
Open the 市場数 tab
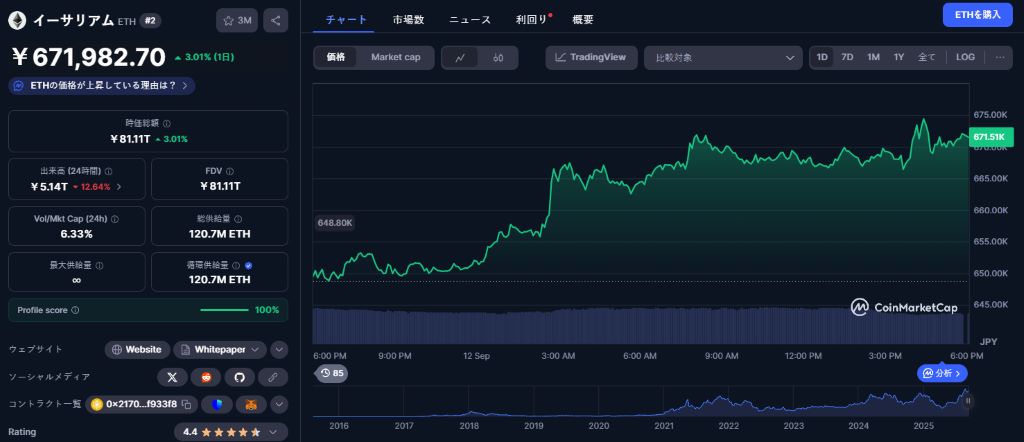[408, 20]
